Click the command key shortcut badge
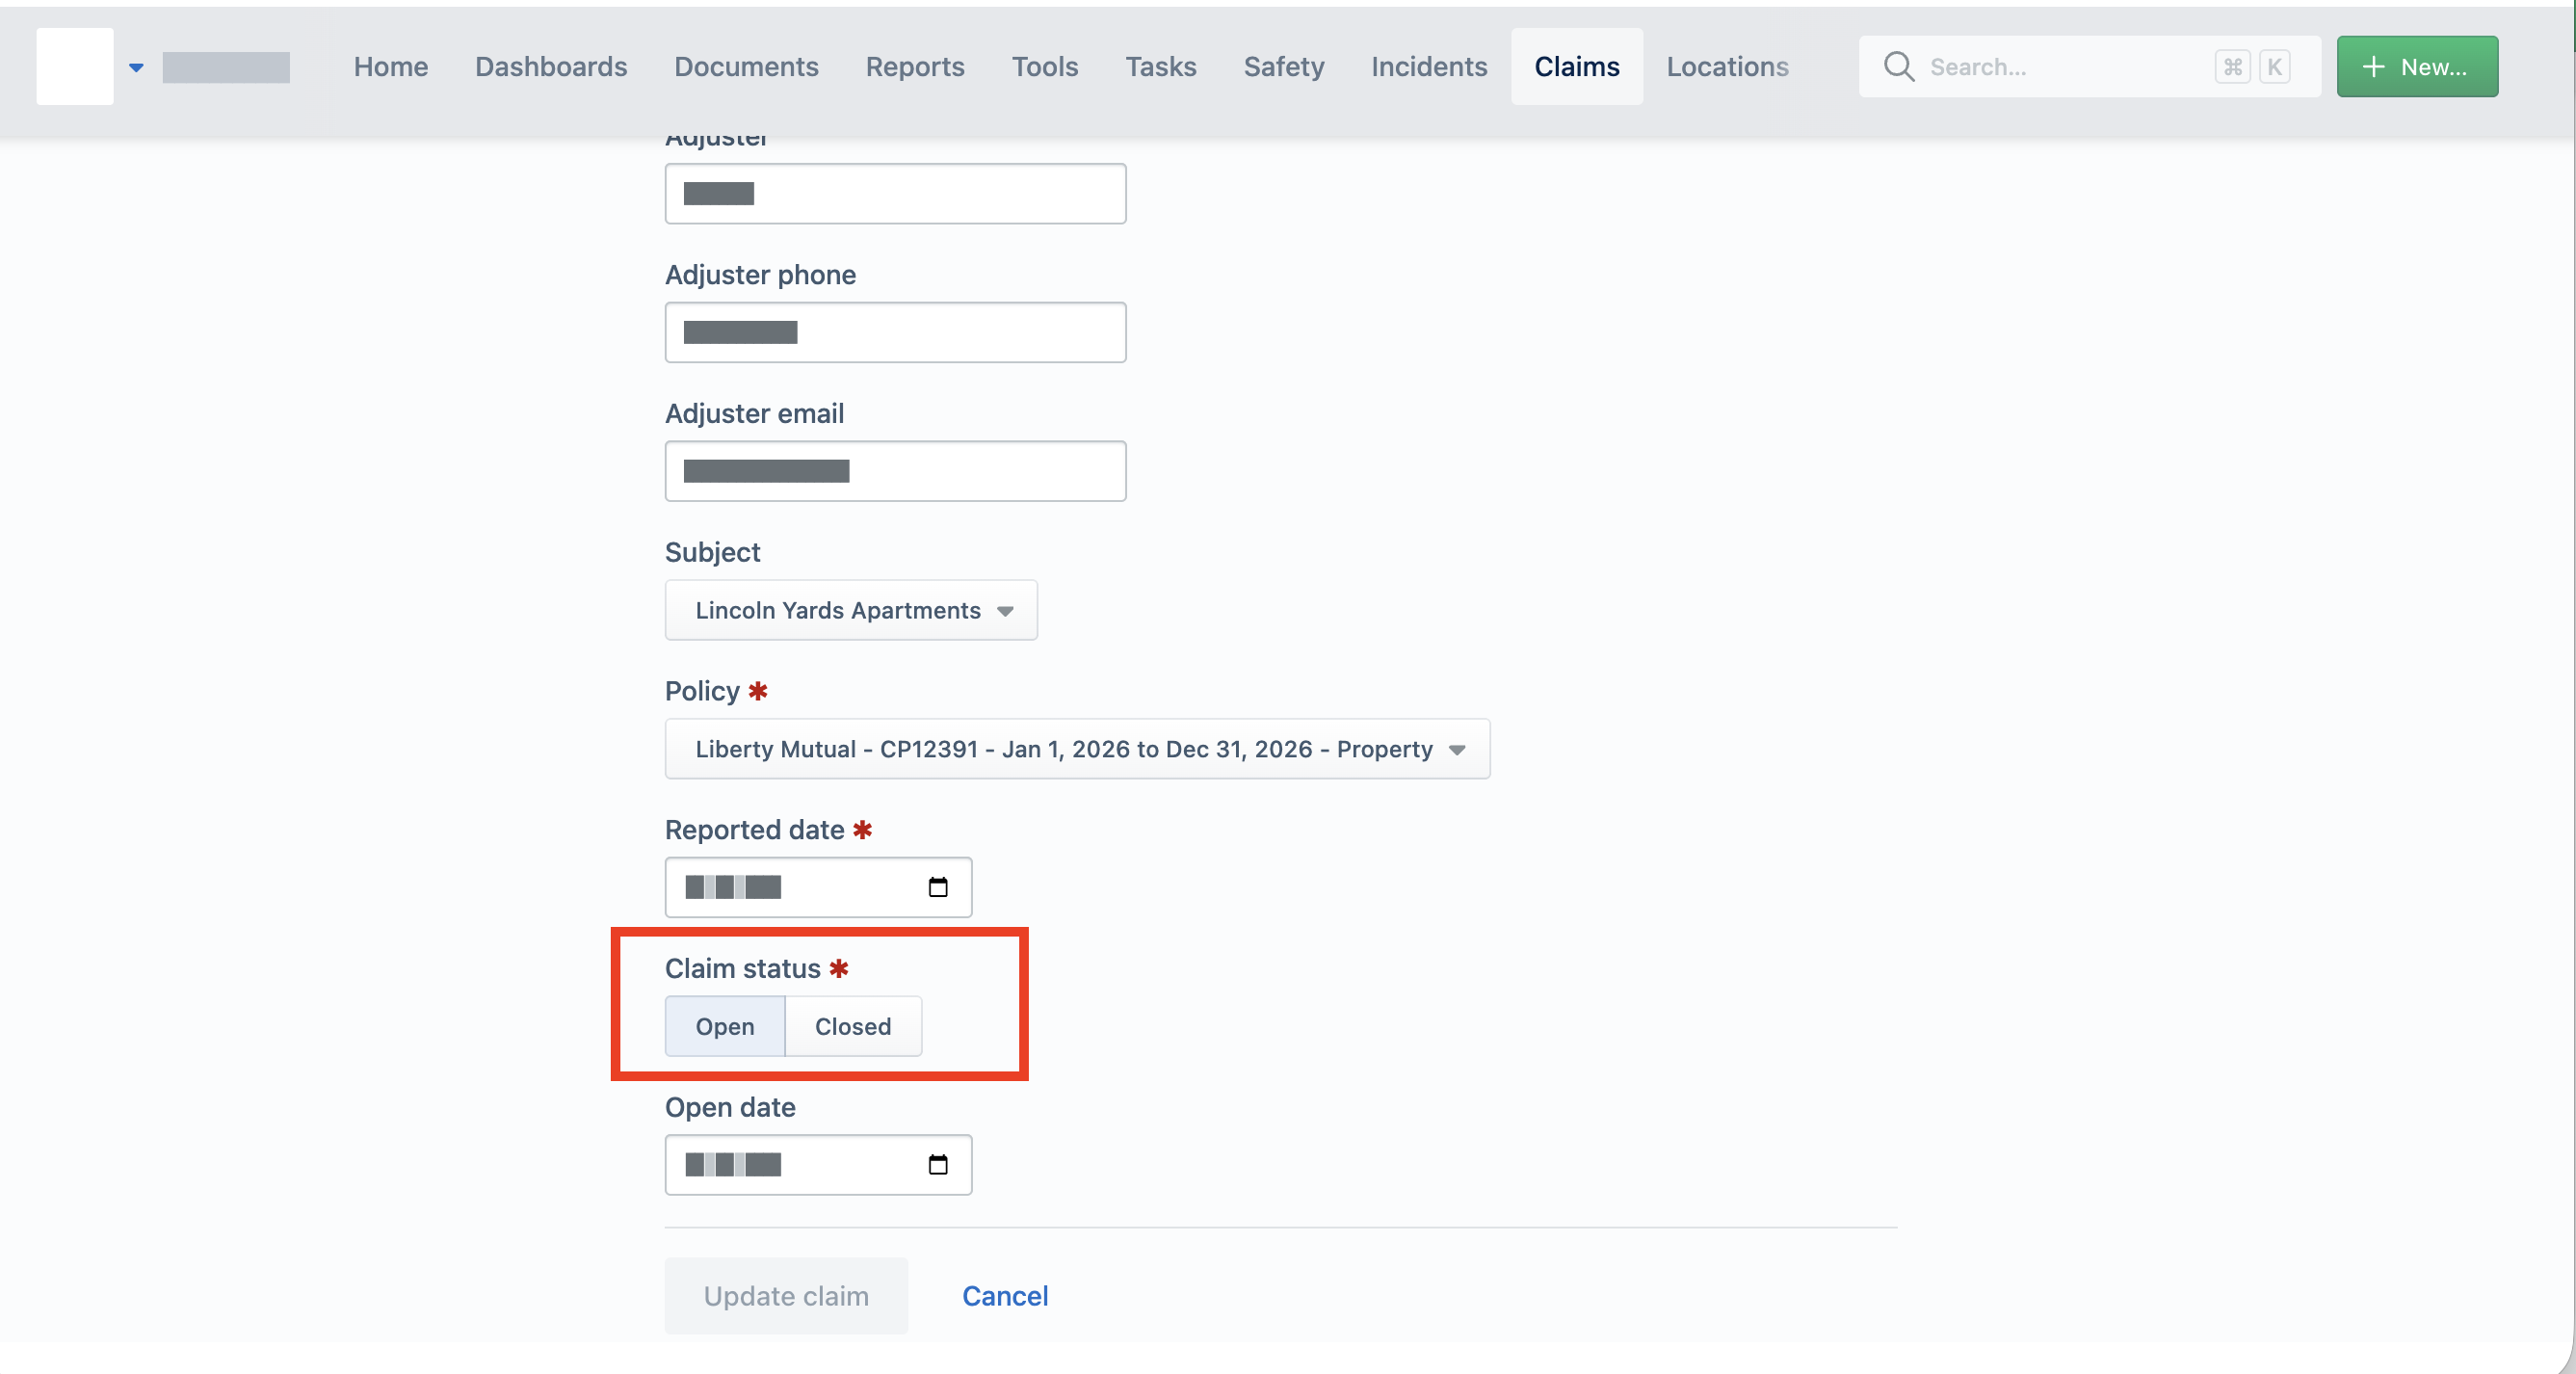2576x1374 pixels. pyautogui.click(x=2232, y=67)
